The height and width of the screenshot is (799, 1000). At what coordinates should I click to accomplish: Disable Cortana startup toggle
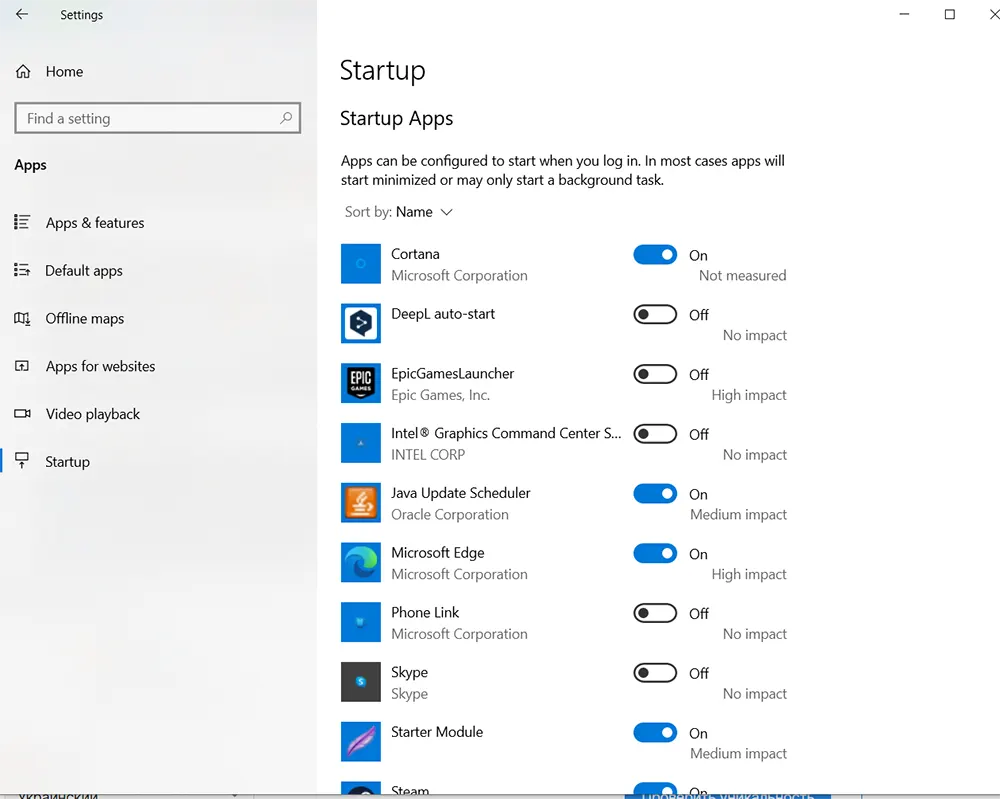point(655,255)
